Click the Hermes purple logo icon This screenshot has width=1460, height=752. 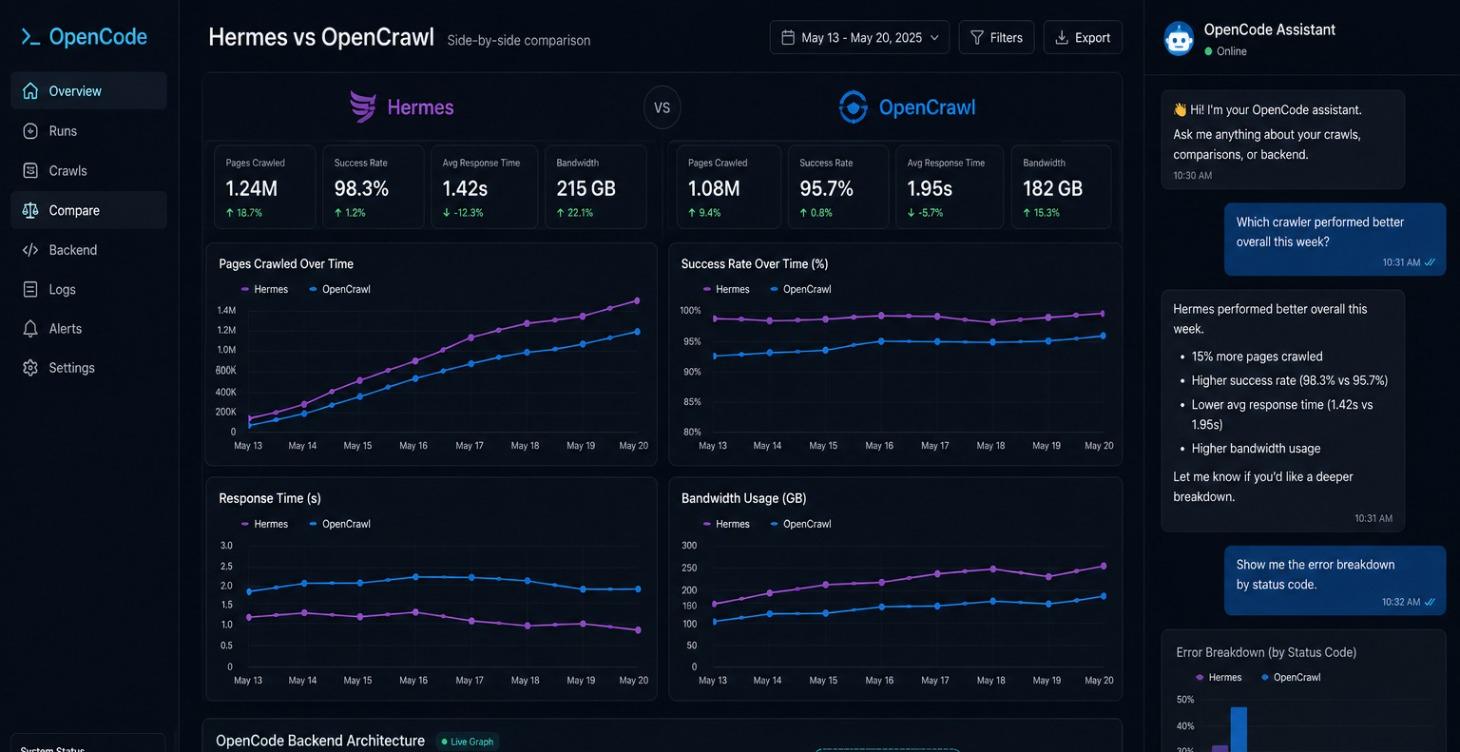363,107
